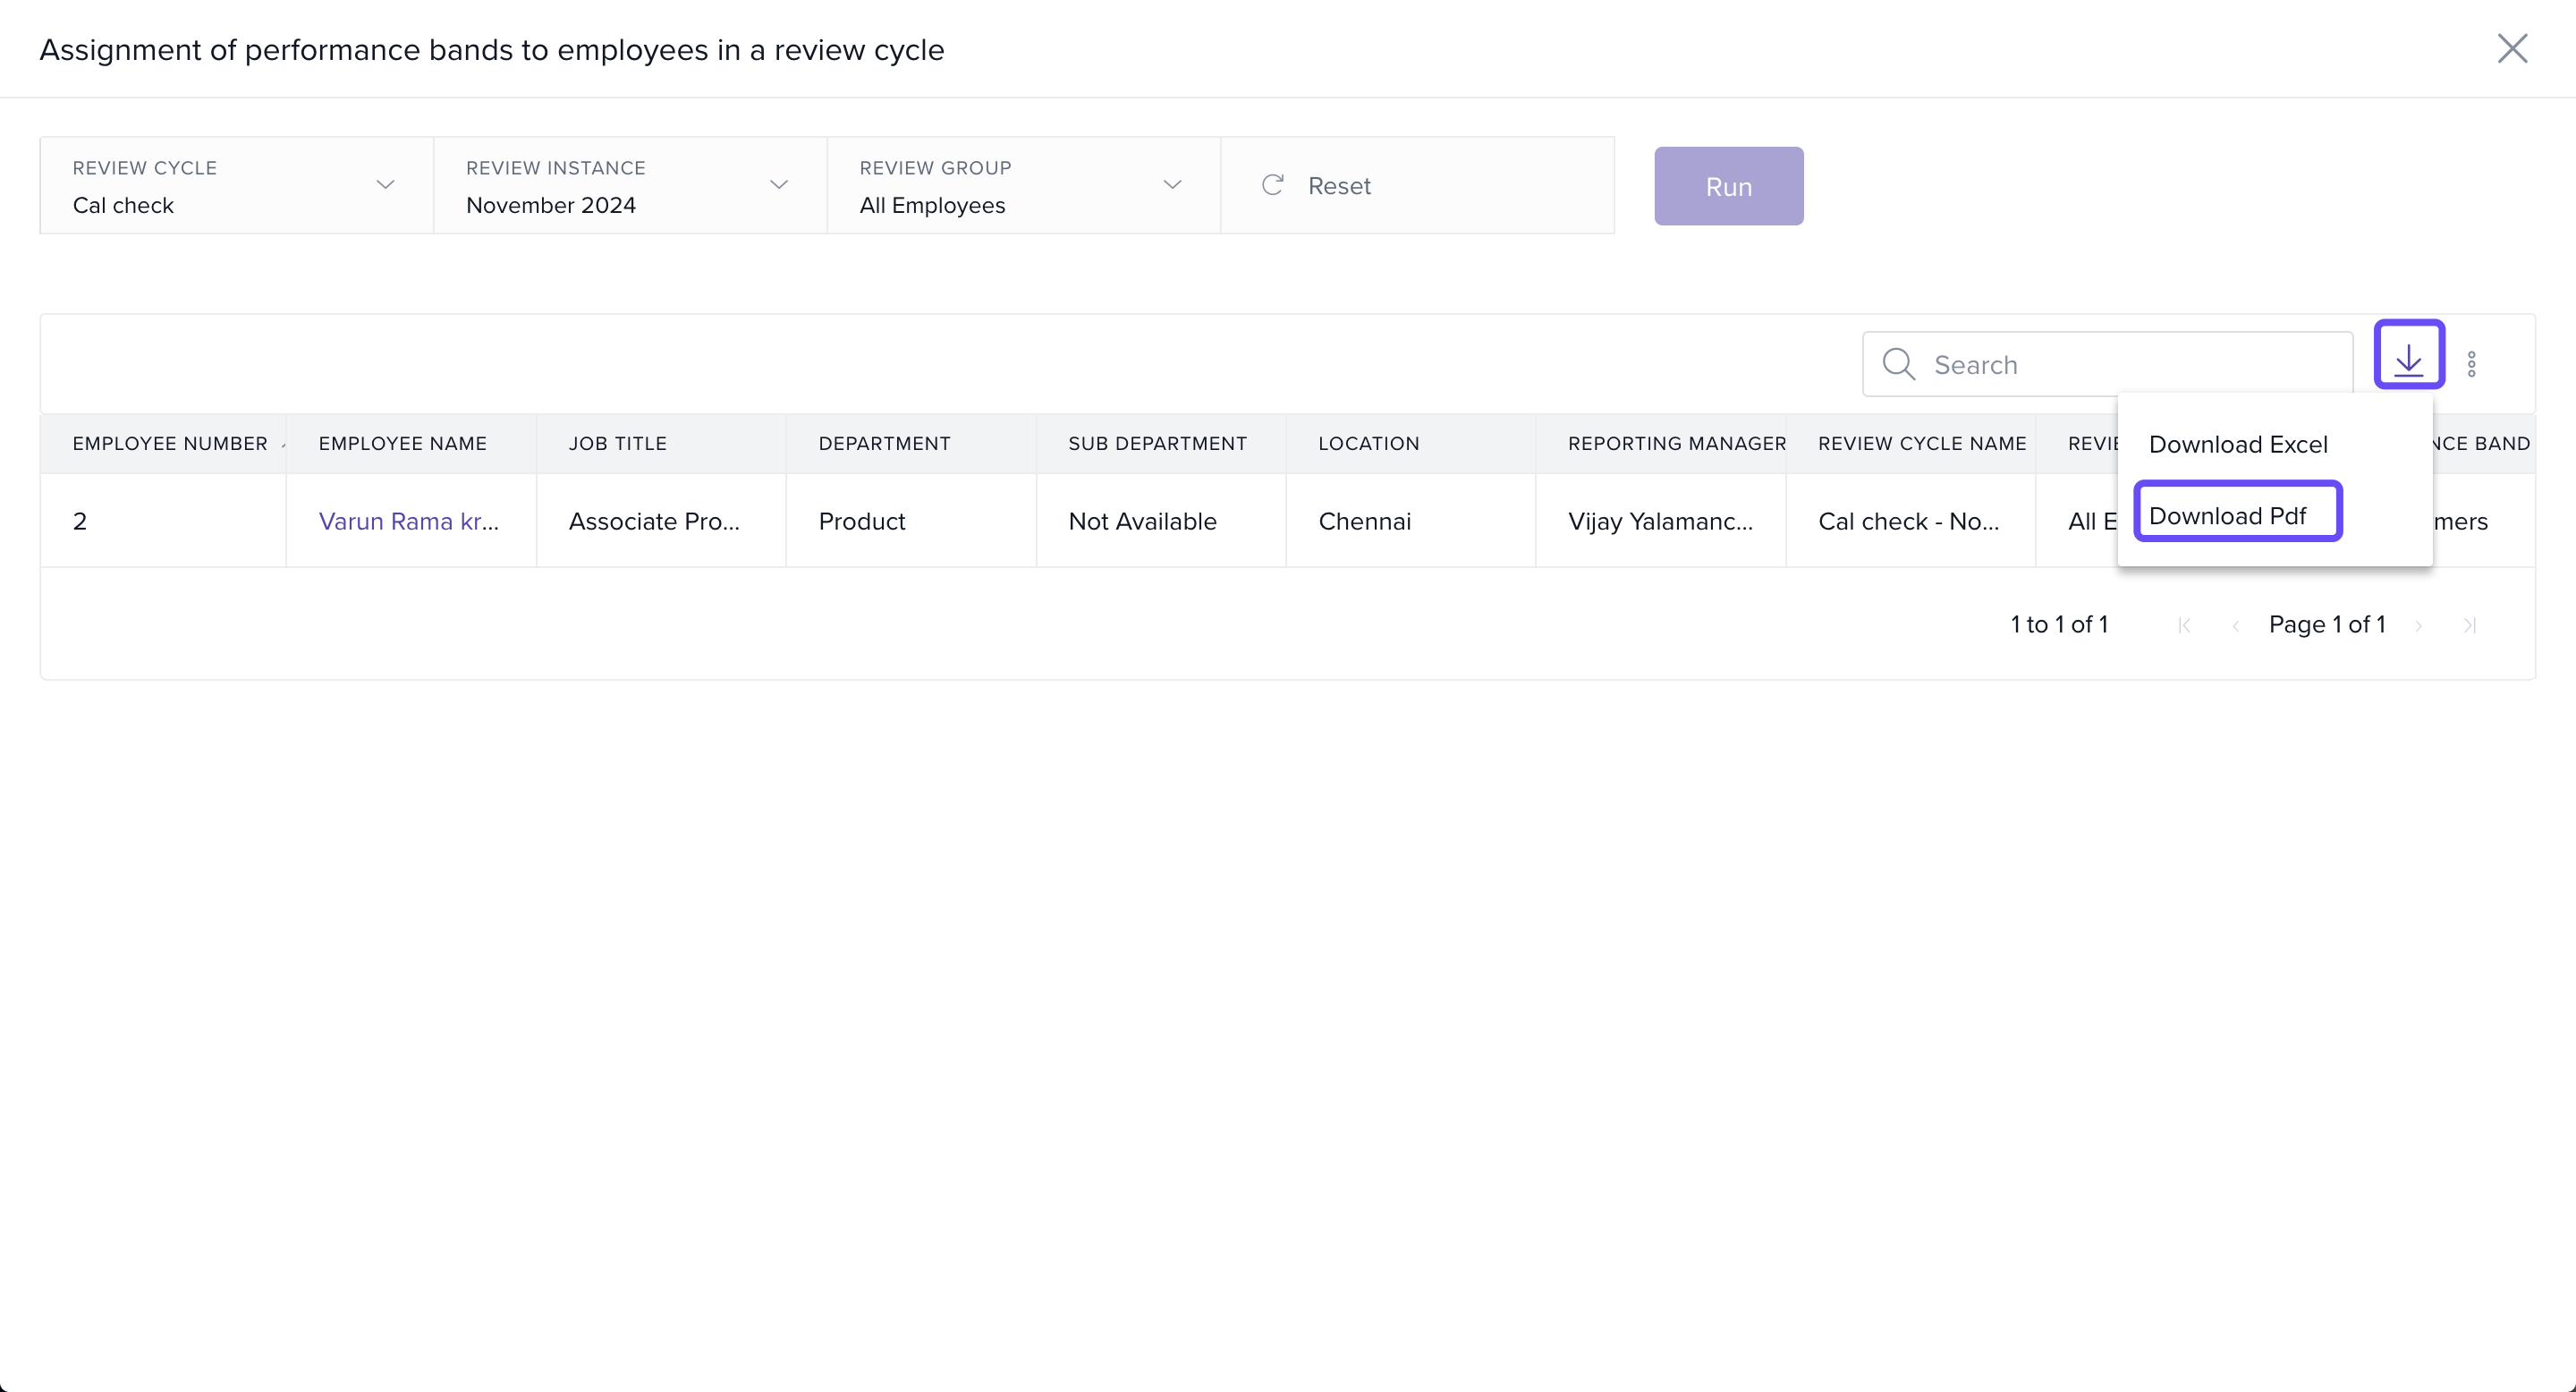Close the performance bands report dialog
Image resolution: width=2576 pixels, height=1392 pixels.
tap(2511, 48)
